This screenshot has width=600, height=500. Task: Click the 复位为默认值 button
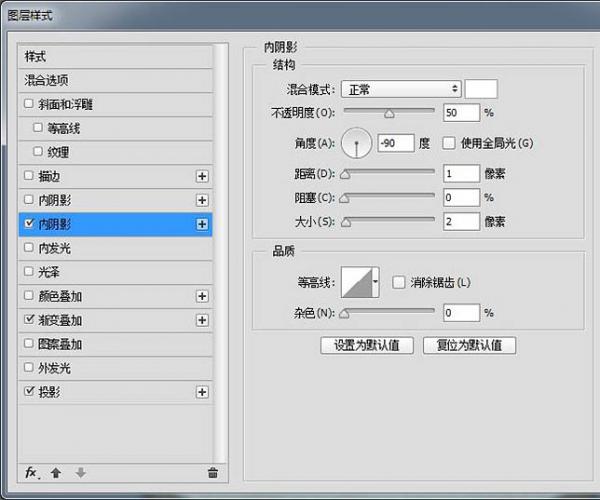470,345
